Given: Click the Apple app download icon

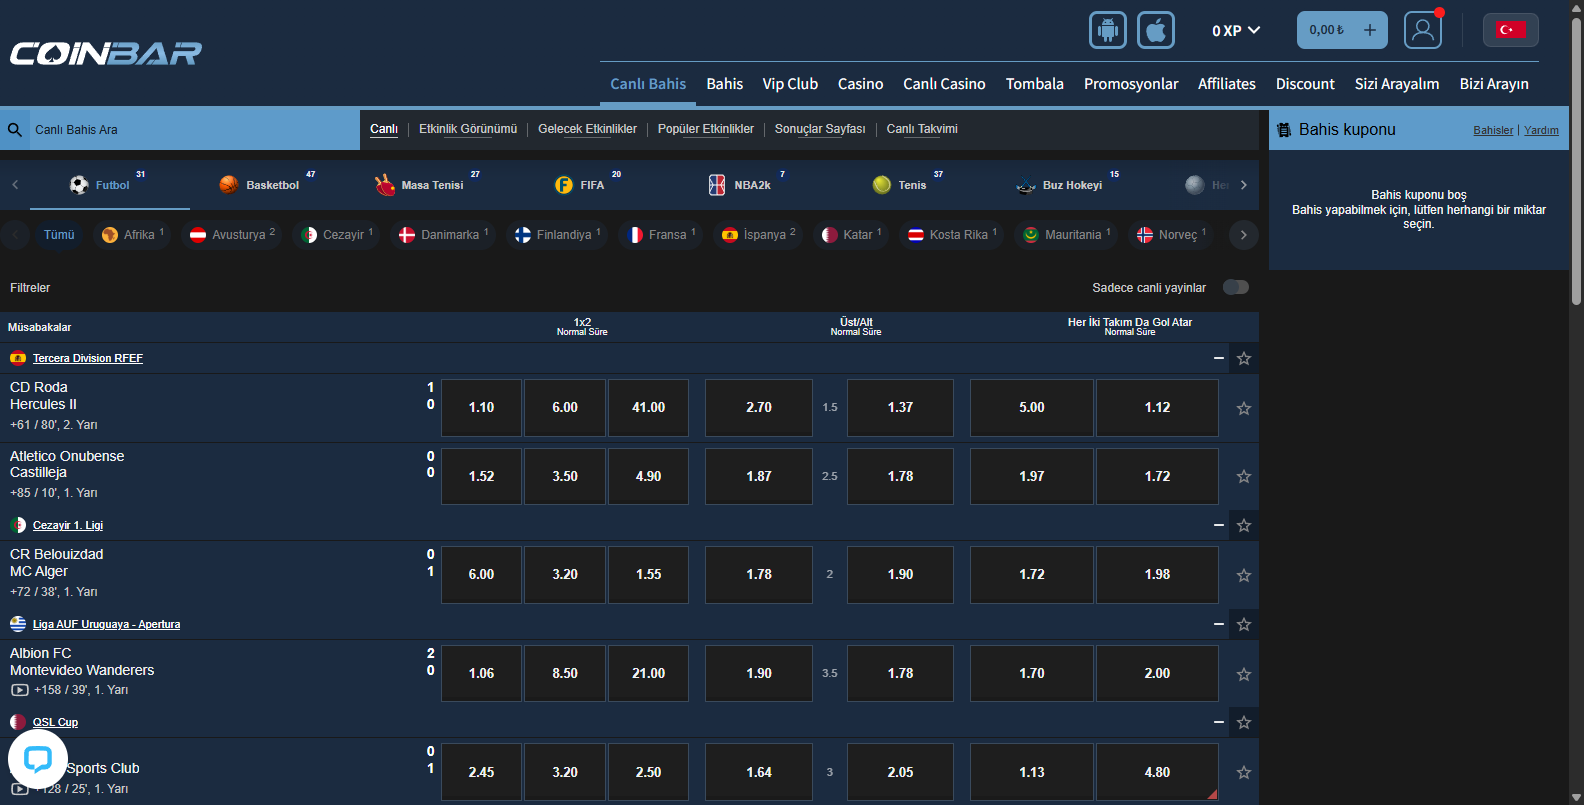Looking at the screenshot, I should (1155, 30).
